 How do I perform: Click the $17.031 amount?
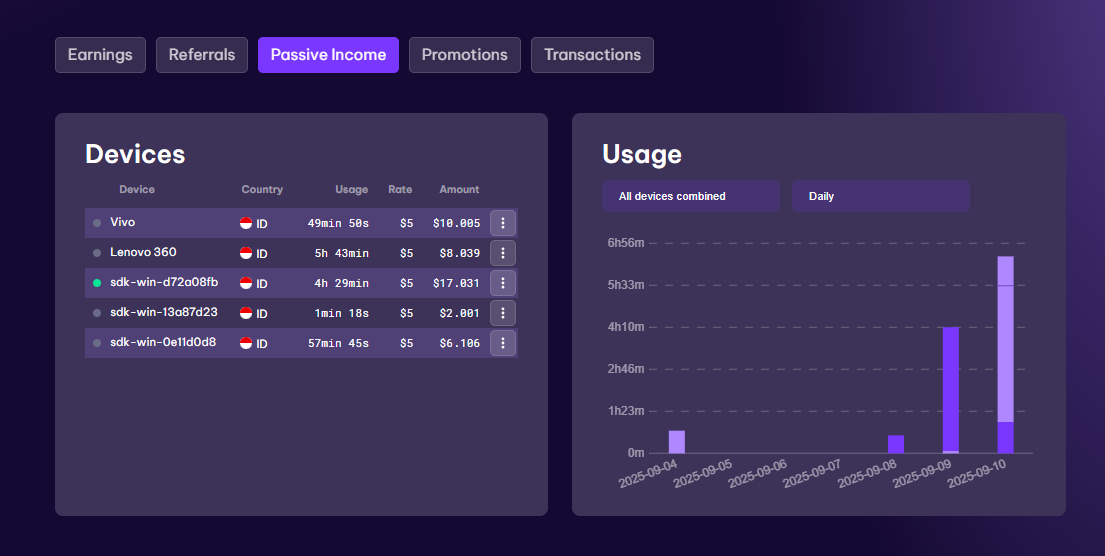pos(457,283)
